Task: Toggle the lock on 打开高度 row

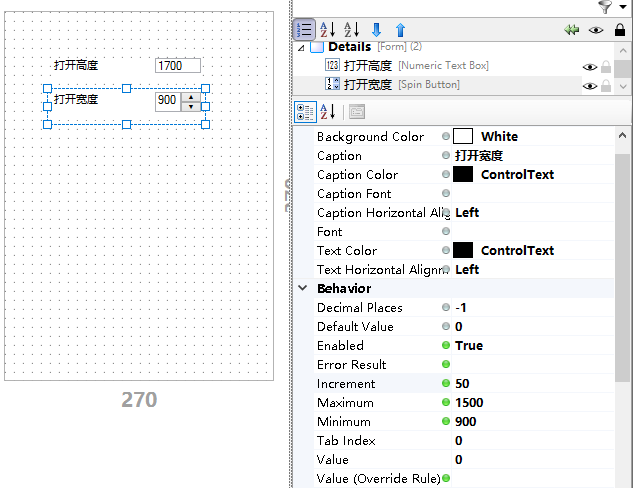Action: [606, 67]
